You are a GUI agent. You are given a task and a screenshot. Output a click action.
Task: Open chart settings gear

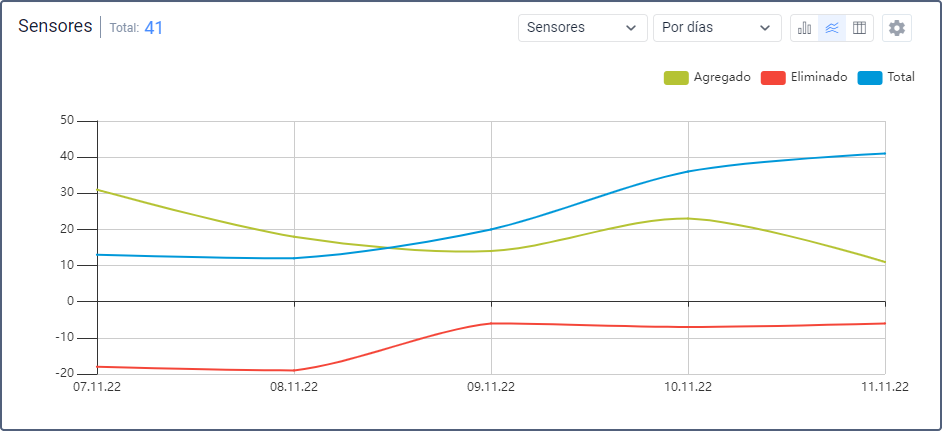click(897, 28)
